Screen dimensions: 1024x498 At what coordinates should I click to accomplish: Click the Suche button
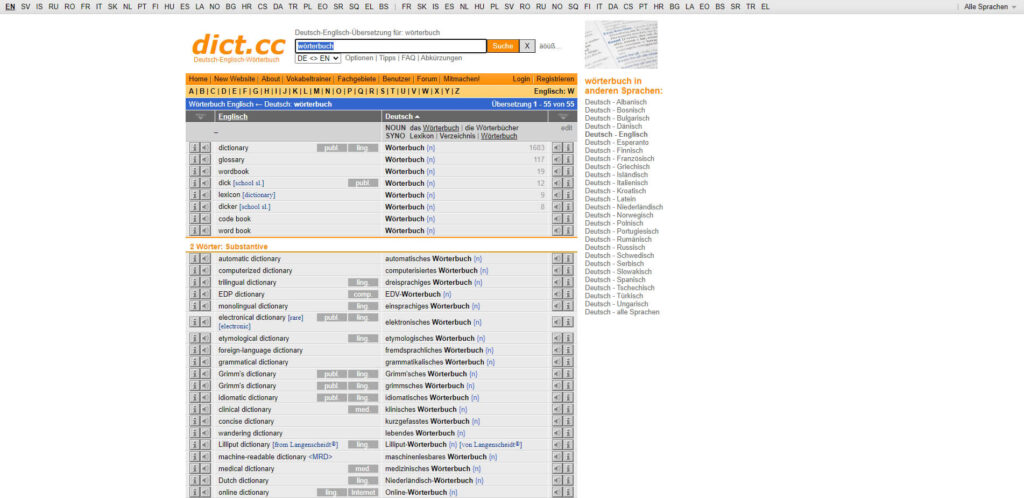[503, 46]
